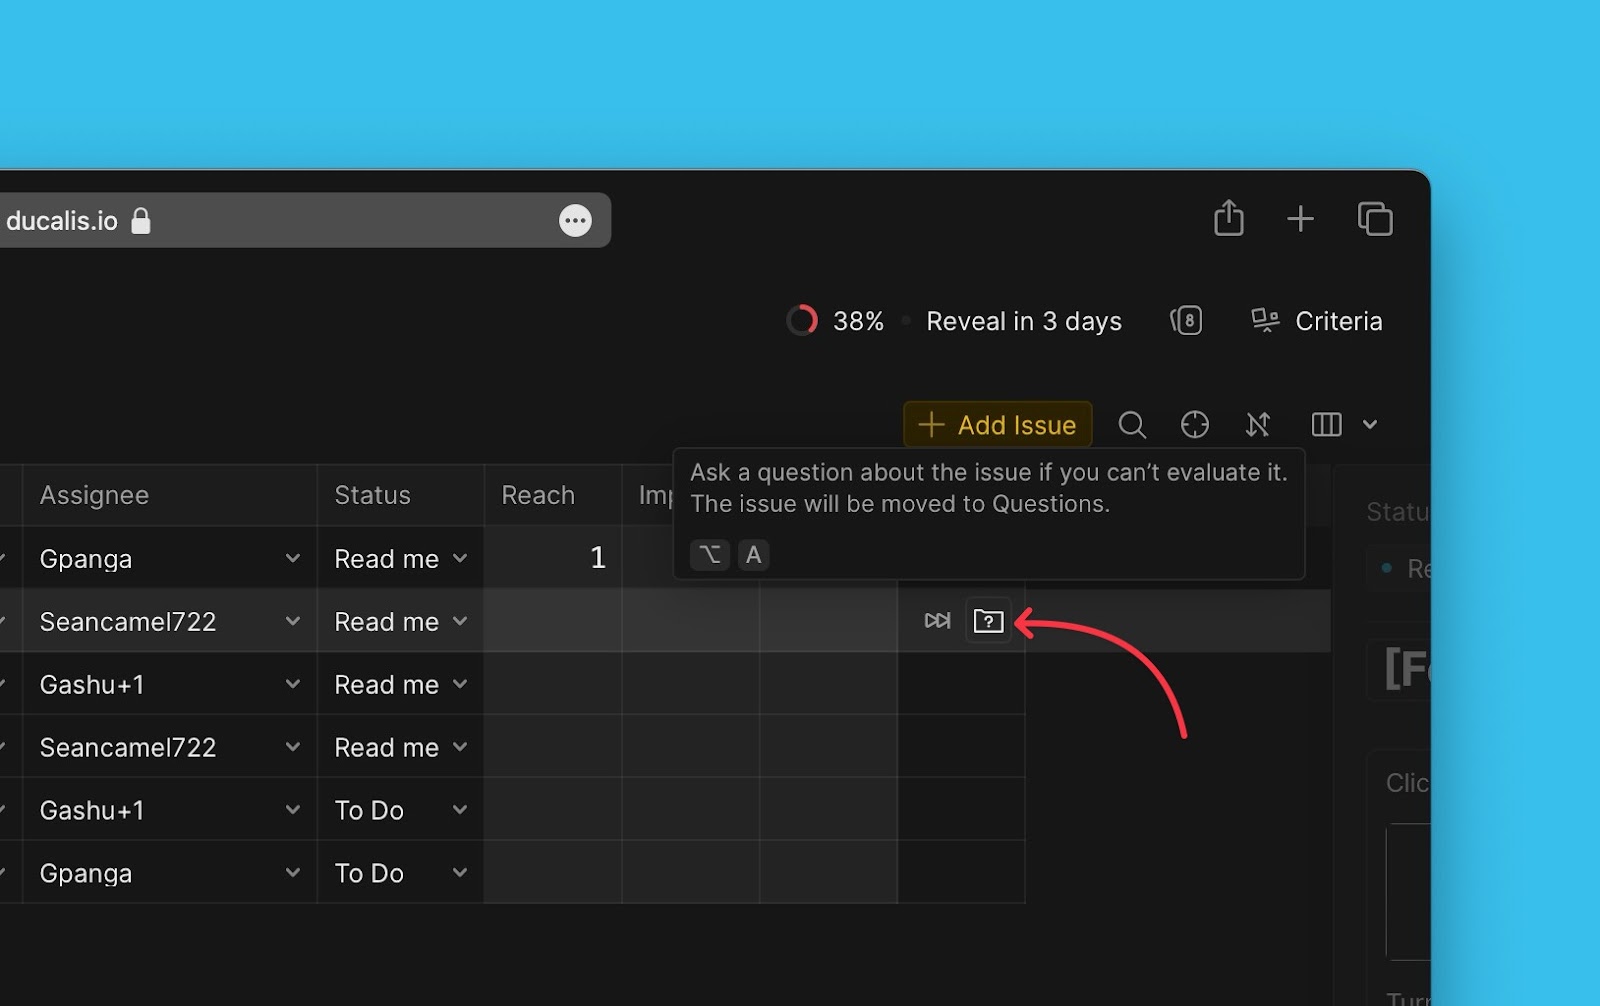Click the cards icon showing 8
1600x1006 pixels.
click(x=1186, y=321)
